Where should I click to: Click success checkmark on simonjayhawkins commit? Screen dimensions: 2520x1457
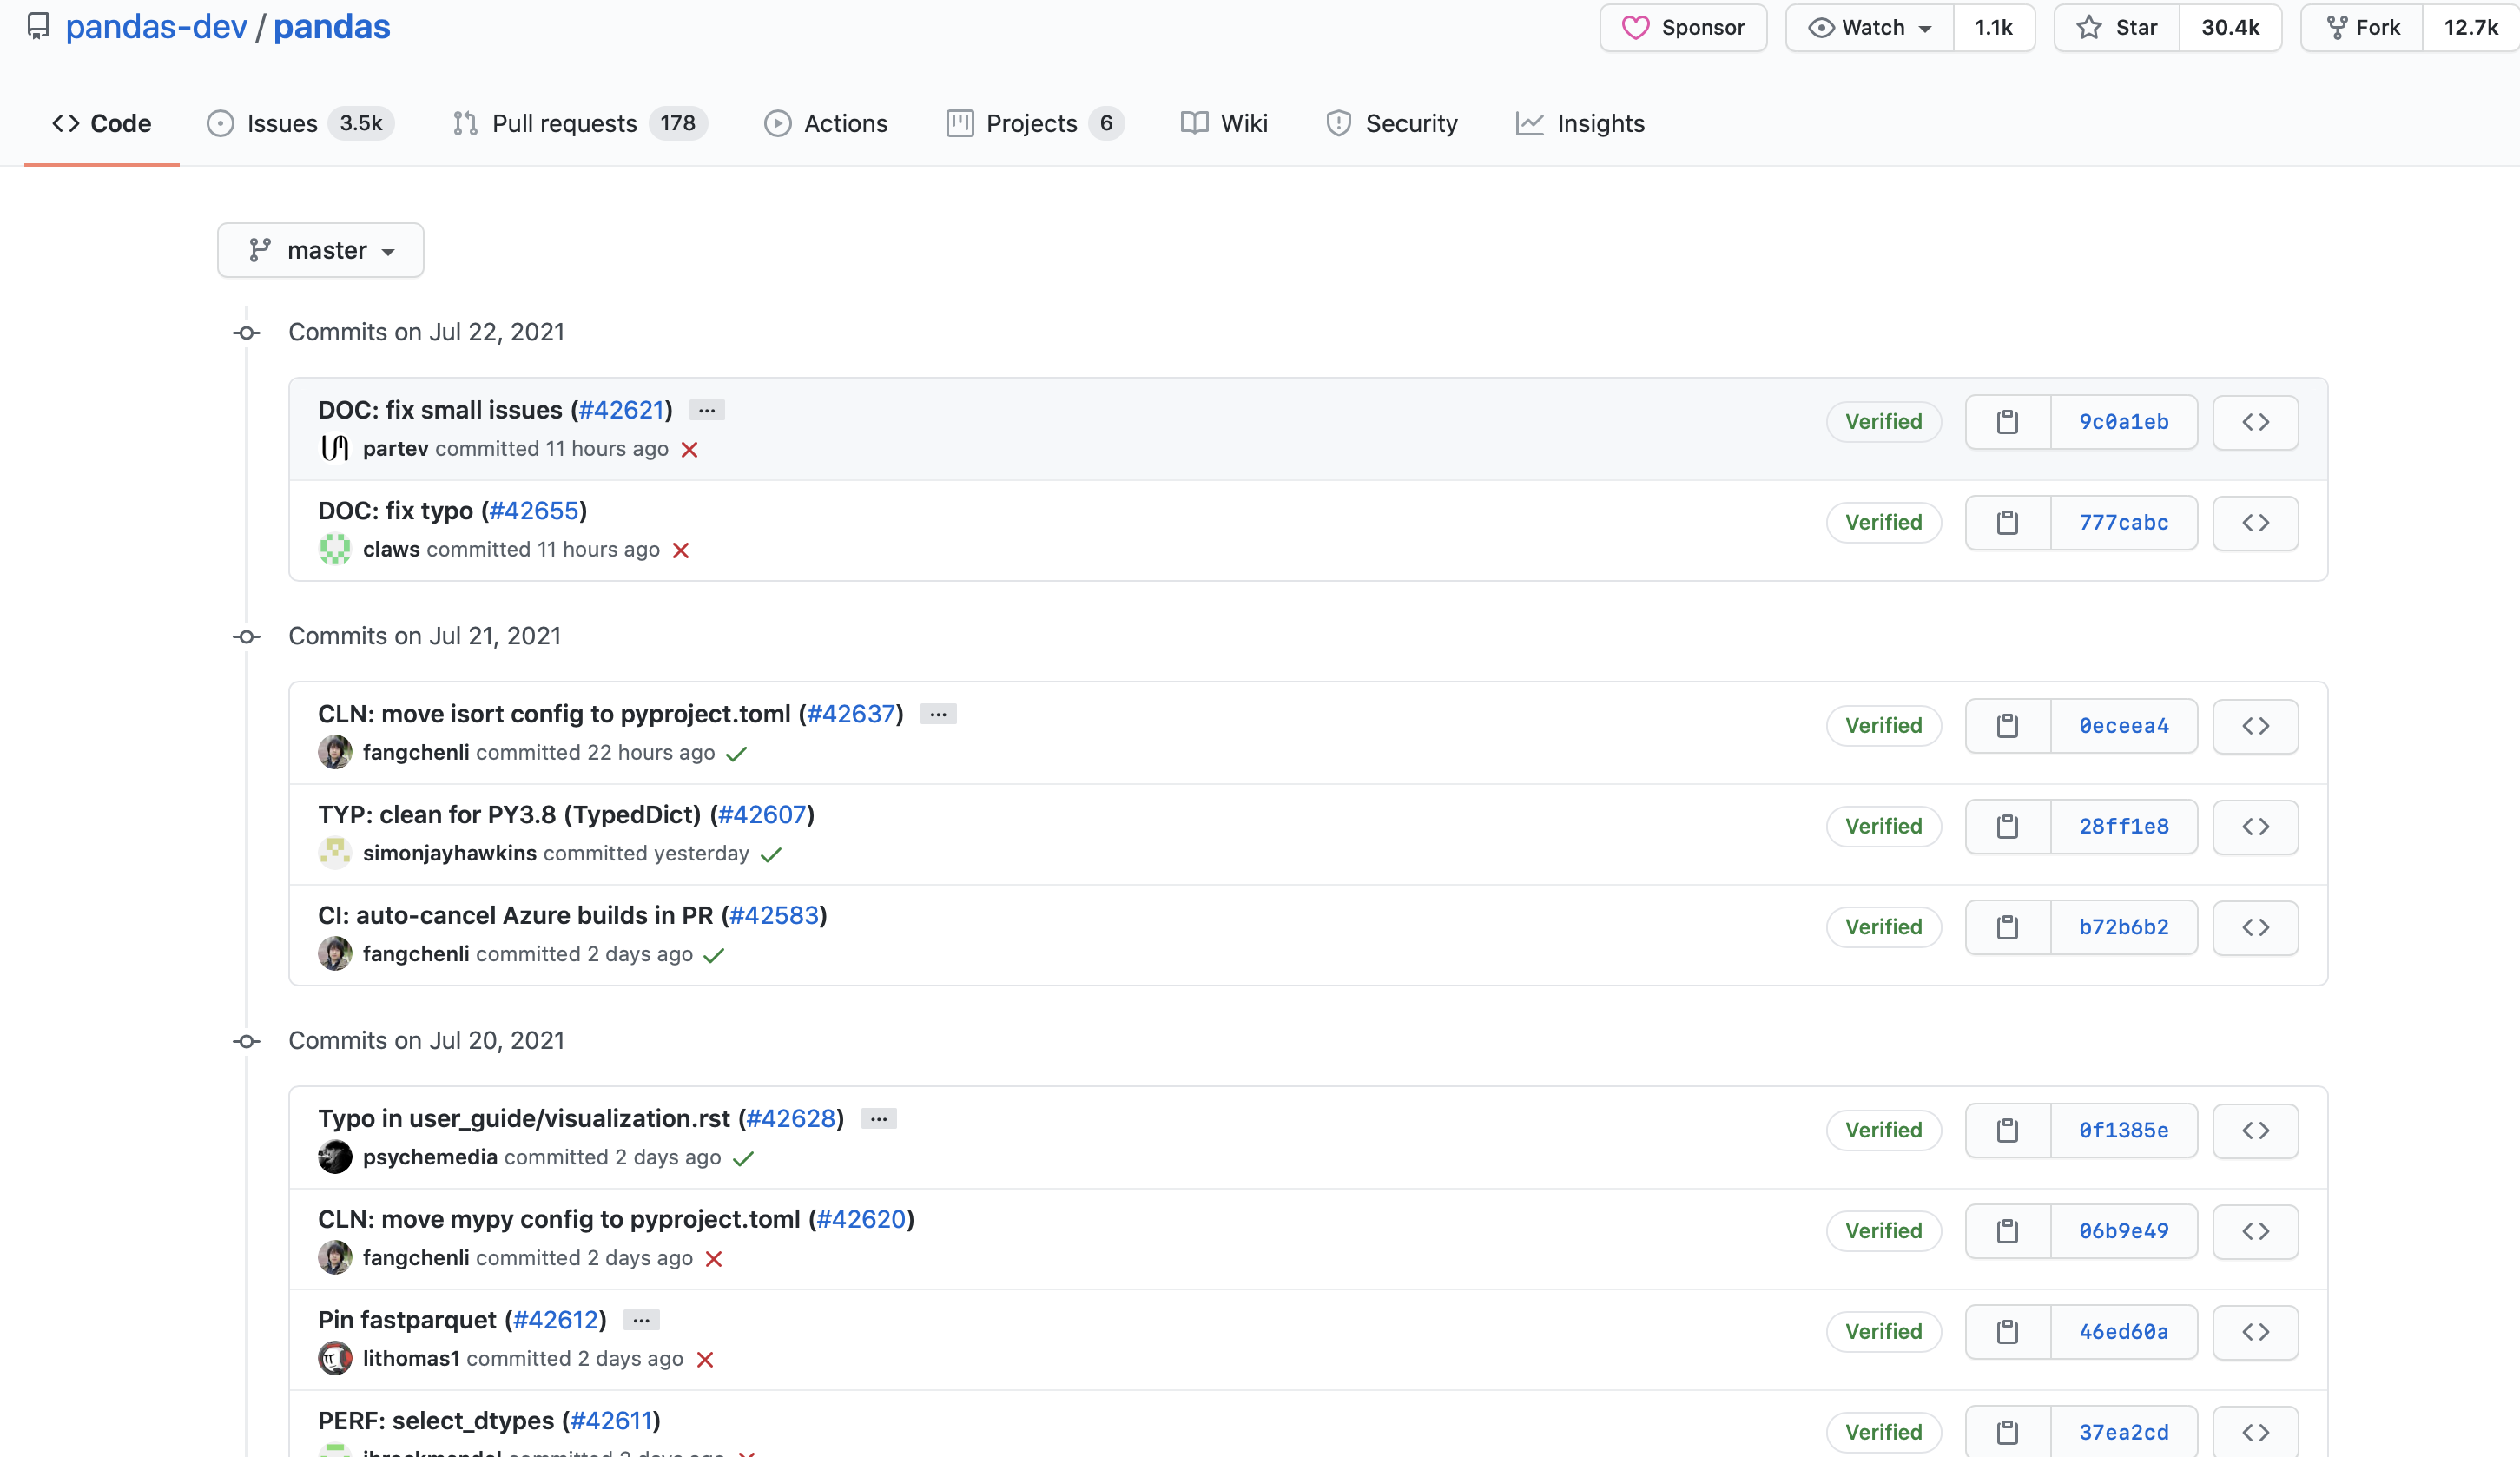click(x=770, y=855)
